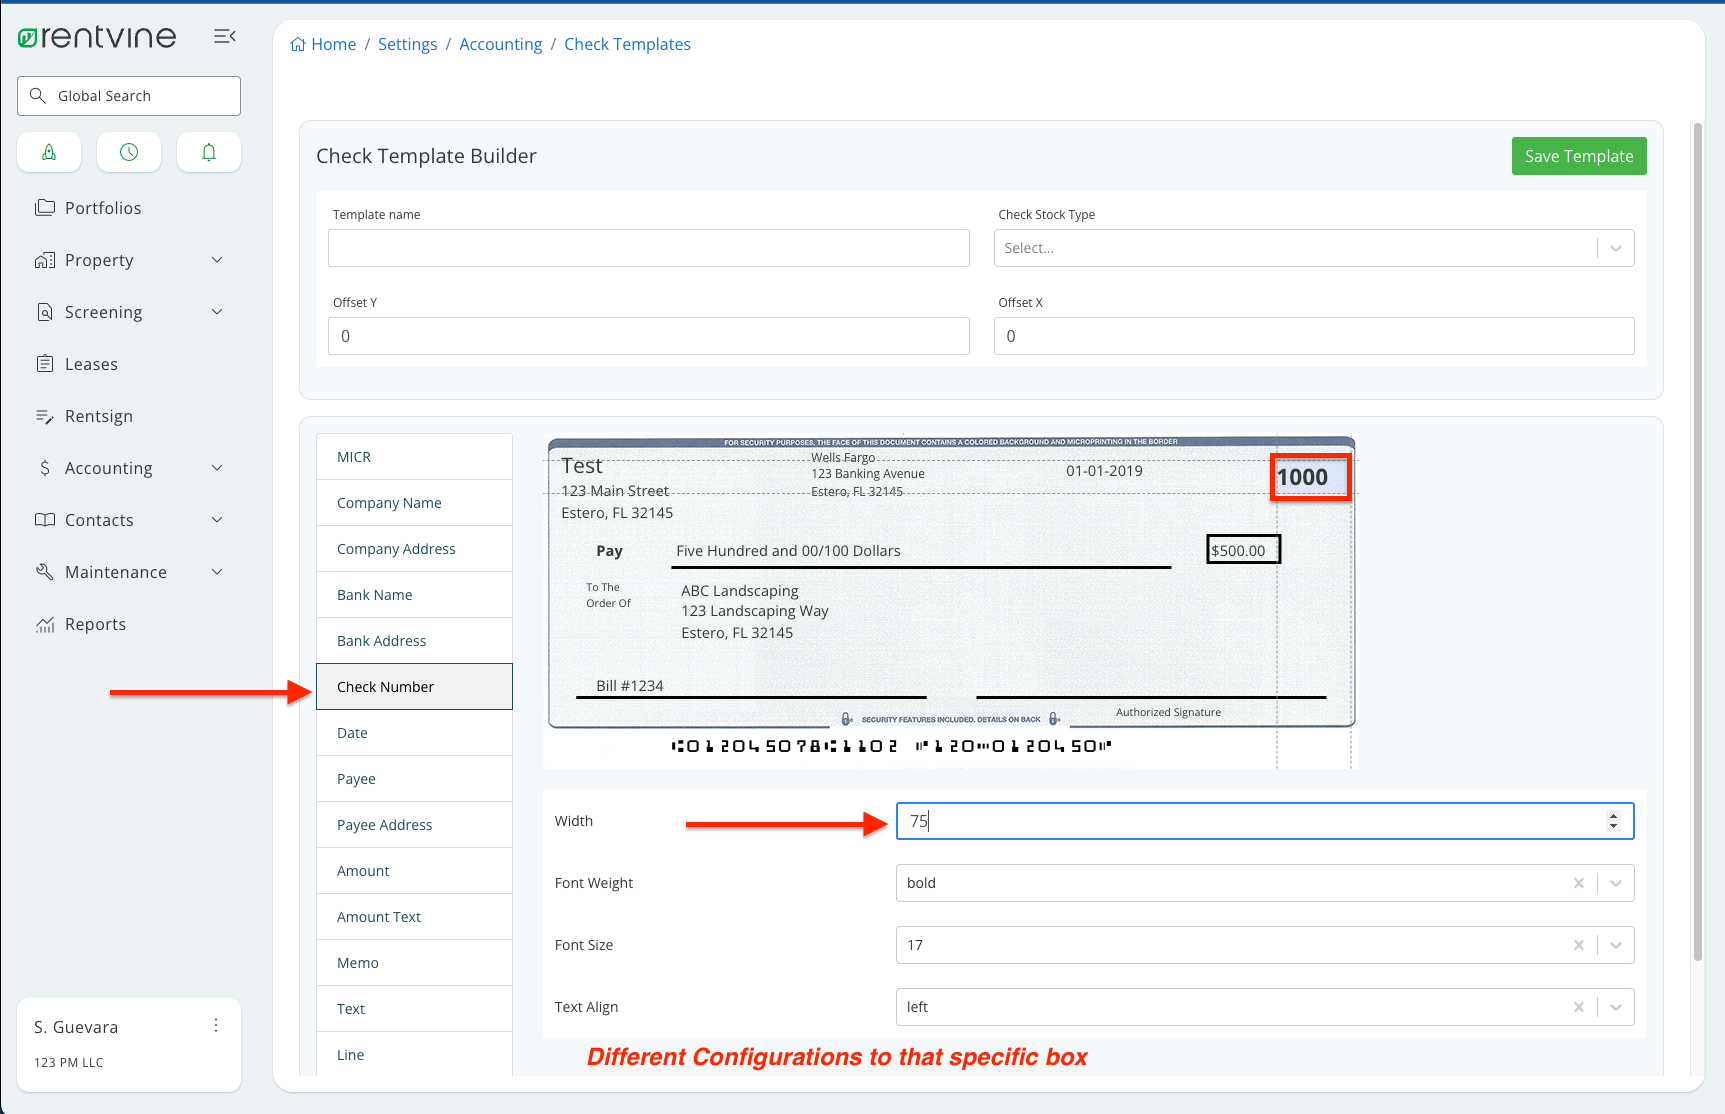The width and height of the screenshot is (1725, 1114).
Task: Open the notifications bell icon
Action: [x=209, y=152]
